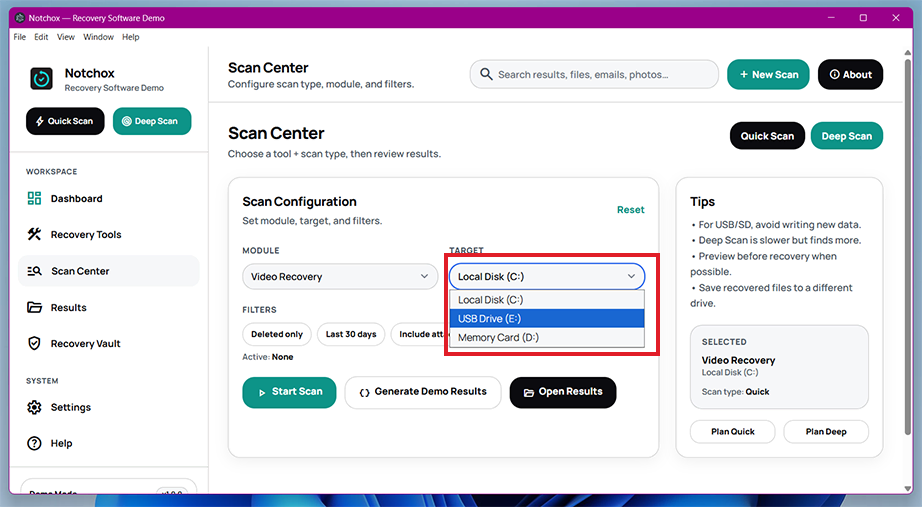Click the Plan Deep button
The width and height of the screenshot is (922, 507).
point(826,432)
